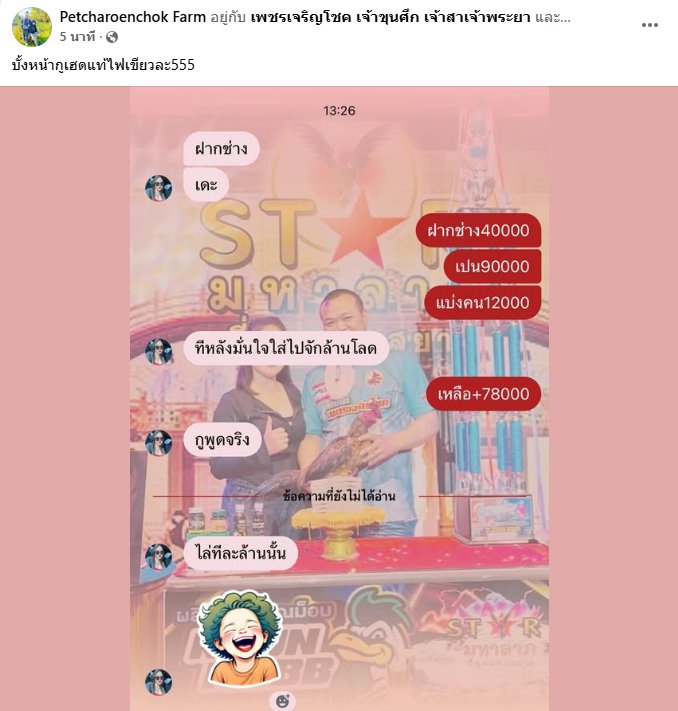Open the Petcharoenchok Farm page link
The width and height of the screenshot is (678, 711).
[x=132, y=17]
